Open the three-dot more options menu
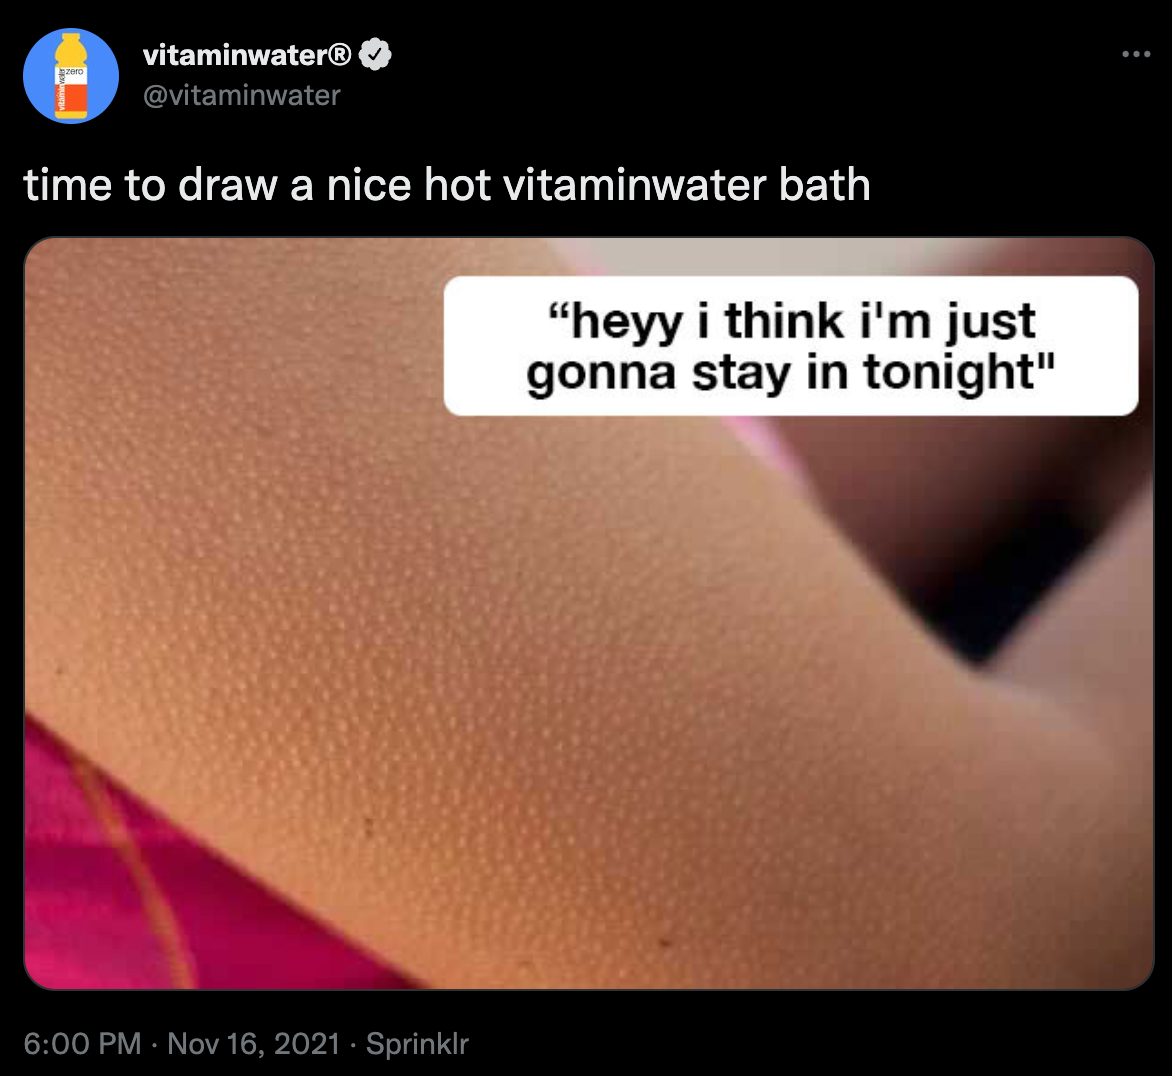Screen dimensions: 1172x1076 tap(1135, 54)
